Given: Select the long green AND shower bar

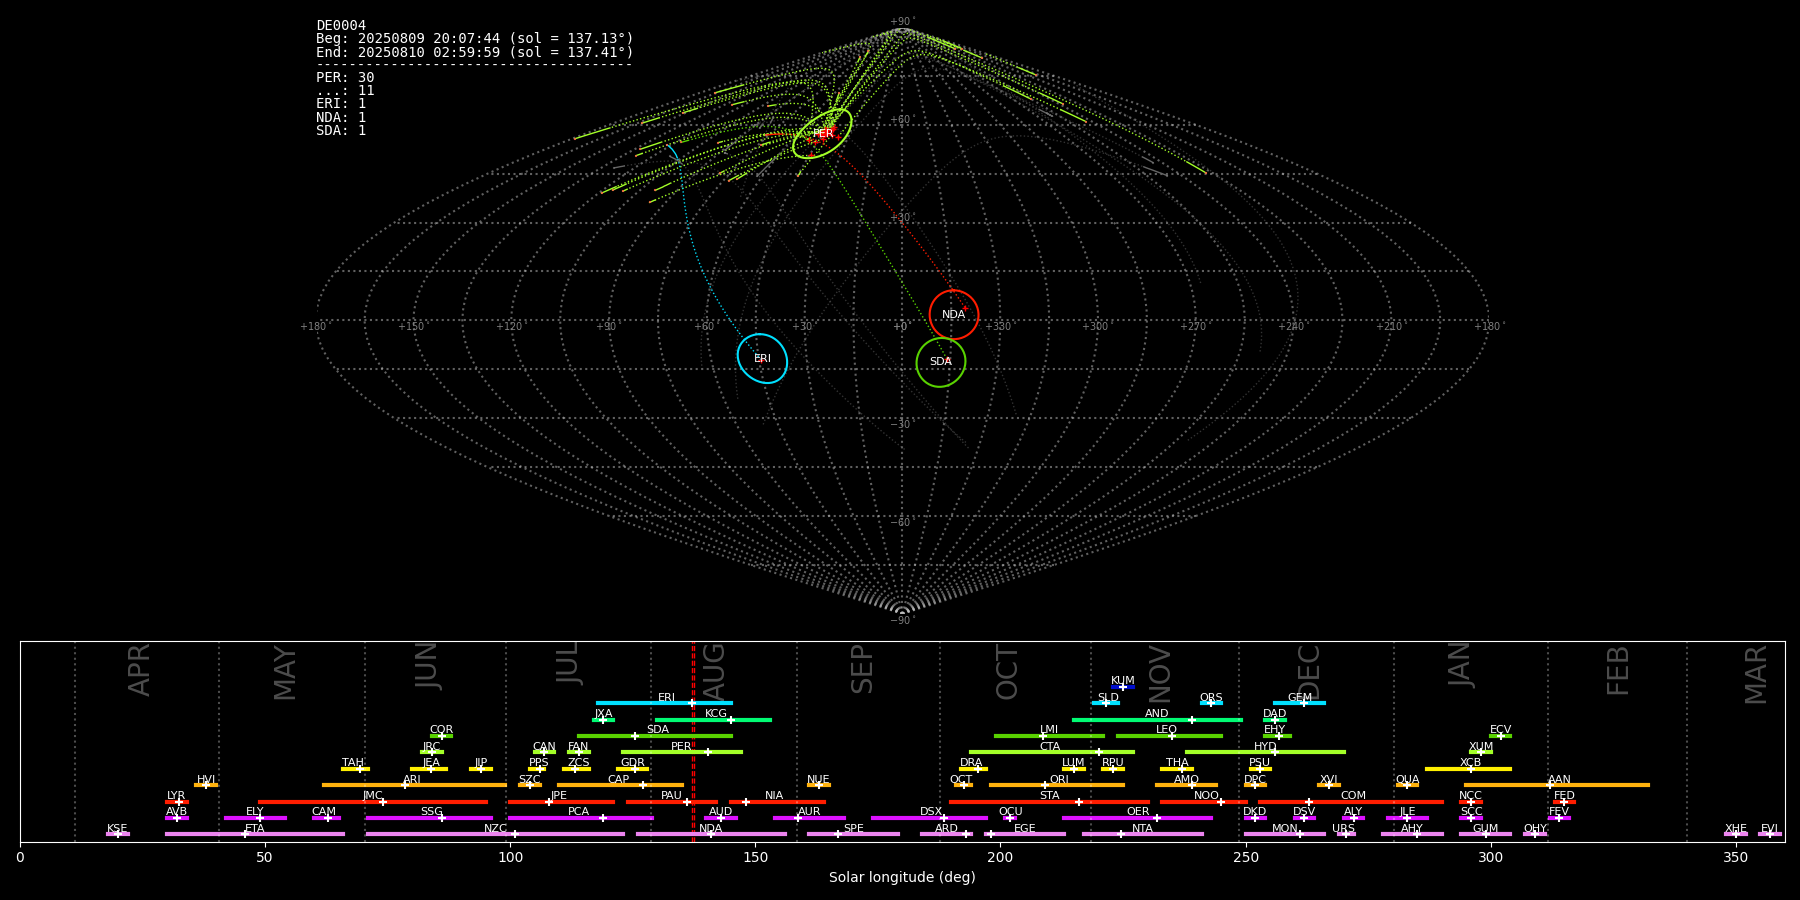Looking at the screenshot, I should coord(1157,720).
